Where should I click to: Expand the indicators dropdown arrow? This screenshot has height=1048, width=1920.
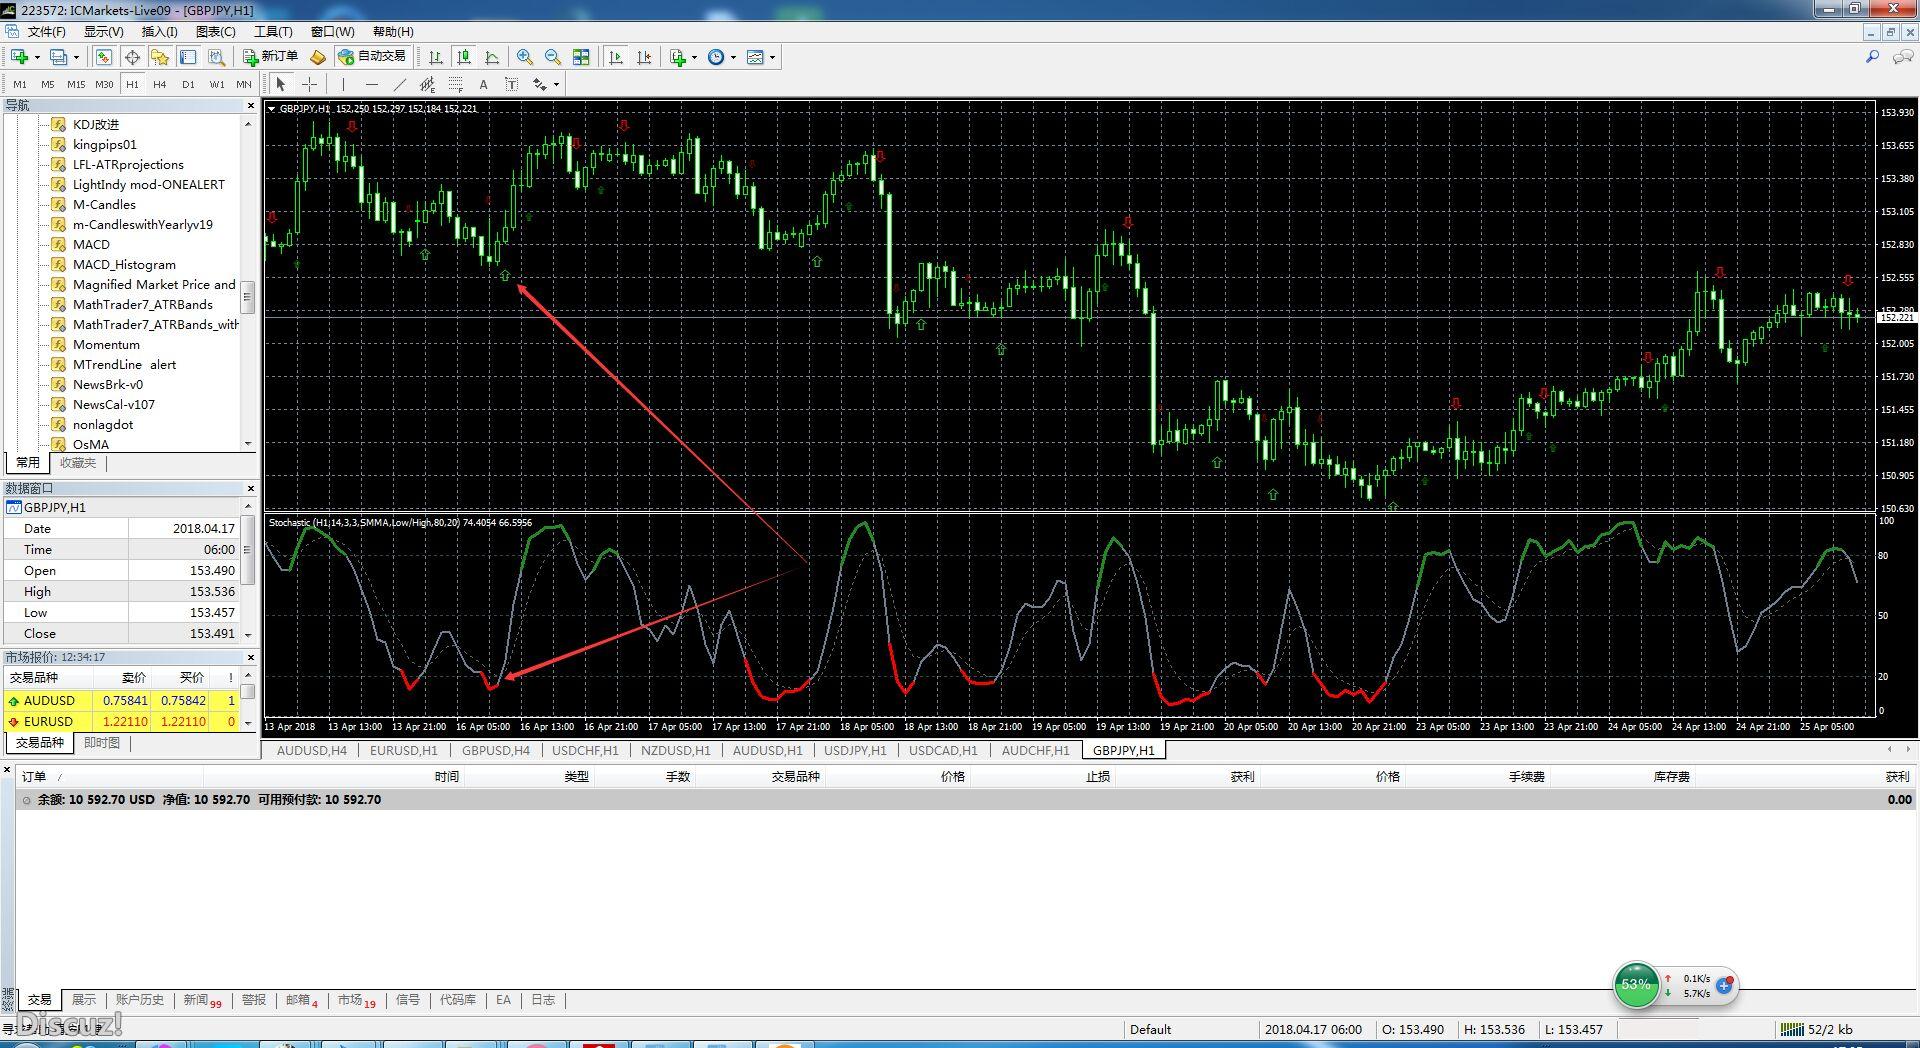pos(694,57)
